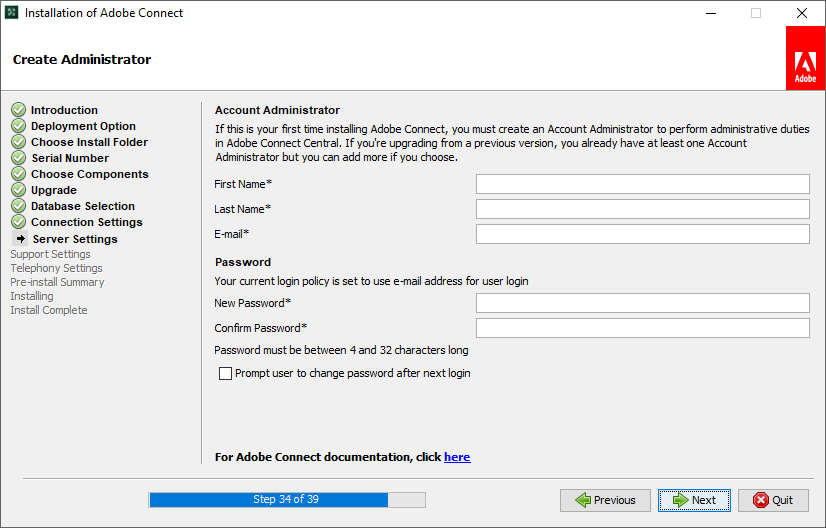826x528 pixels.
Task: Select the Installing step label
Action: (x=32, y=296)
